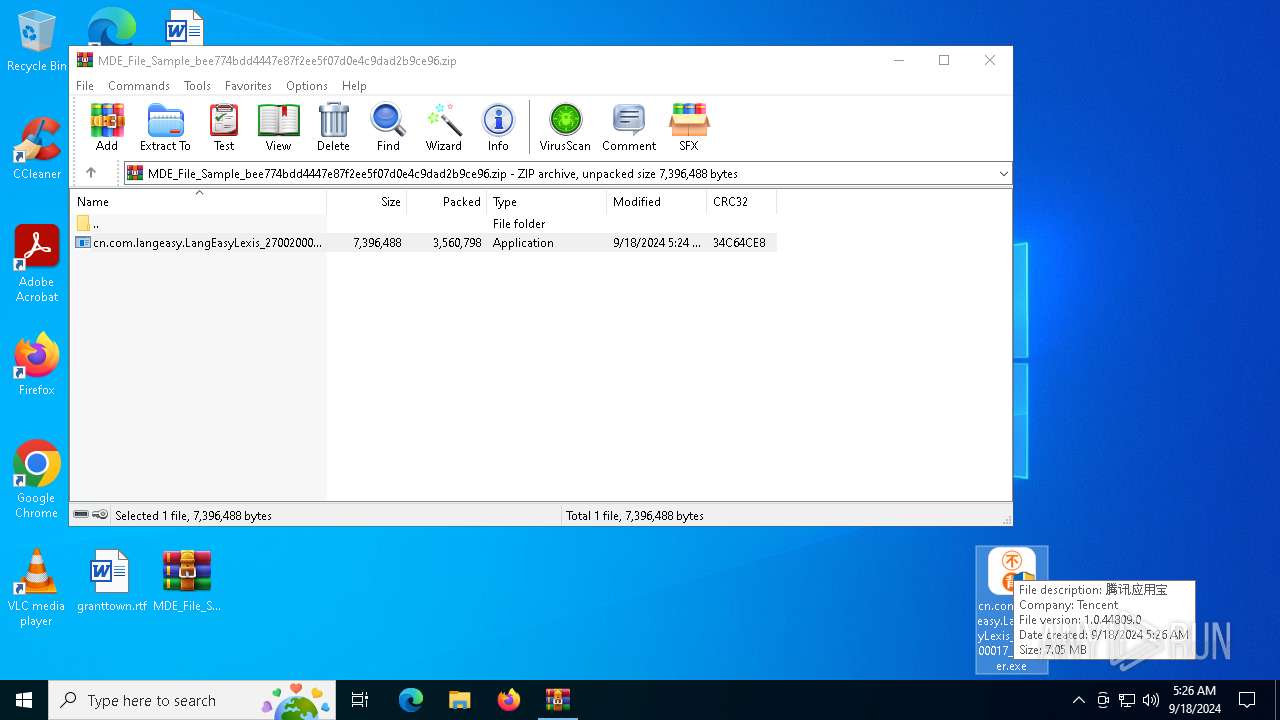
Task: Click the Delete trash icon
Action: point(333,127)
